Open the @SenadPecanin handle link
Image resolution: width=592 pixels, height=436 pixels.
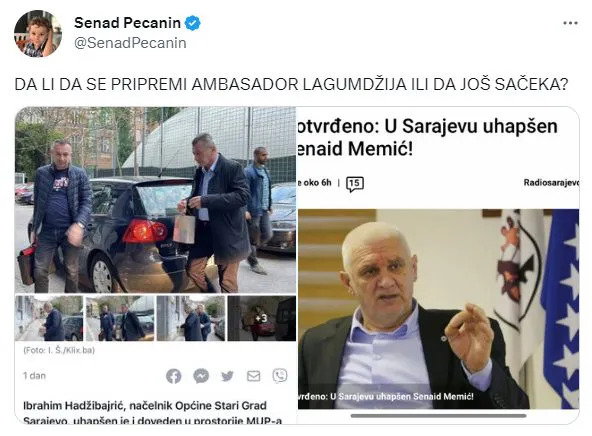(130, 43)
